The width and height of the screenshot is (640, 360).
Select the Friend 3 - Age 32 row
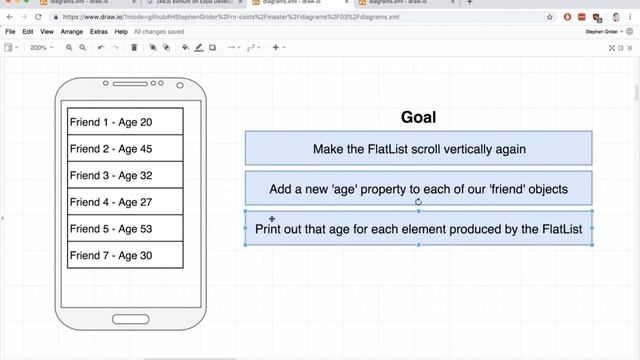125,175
